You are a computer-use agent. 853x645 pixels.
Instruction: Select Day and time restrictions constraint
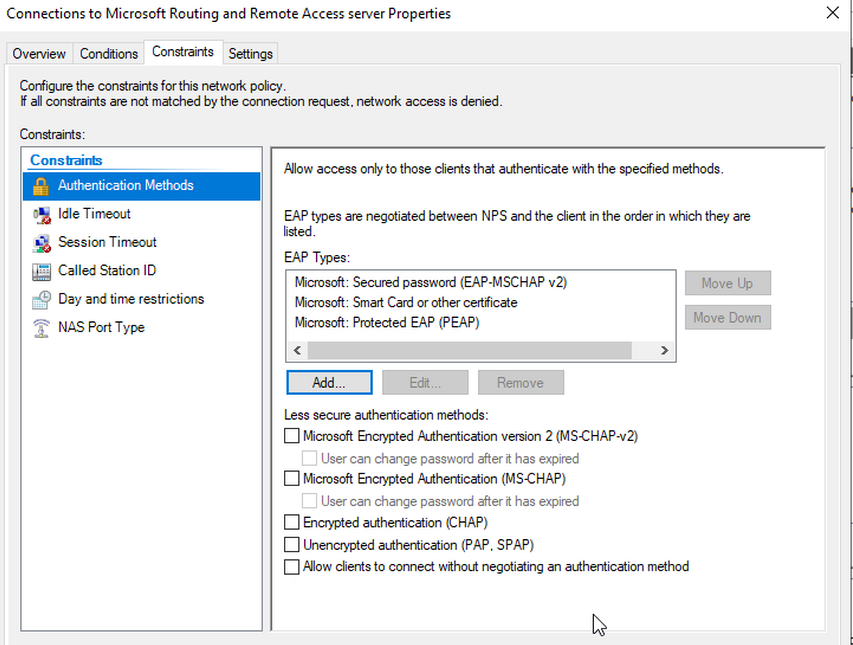[x=141, y=299]
